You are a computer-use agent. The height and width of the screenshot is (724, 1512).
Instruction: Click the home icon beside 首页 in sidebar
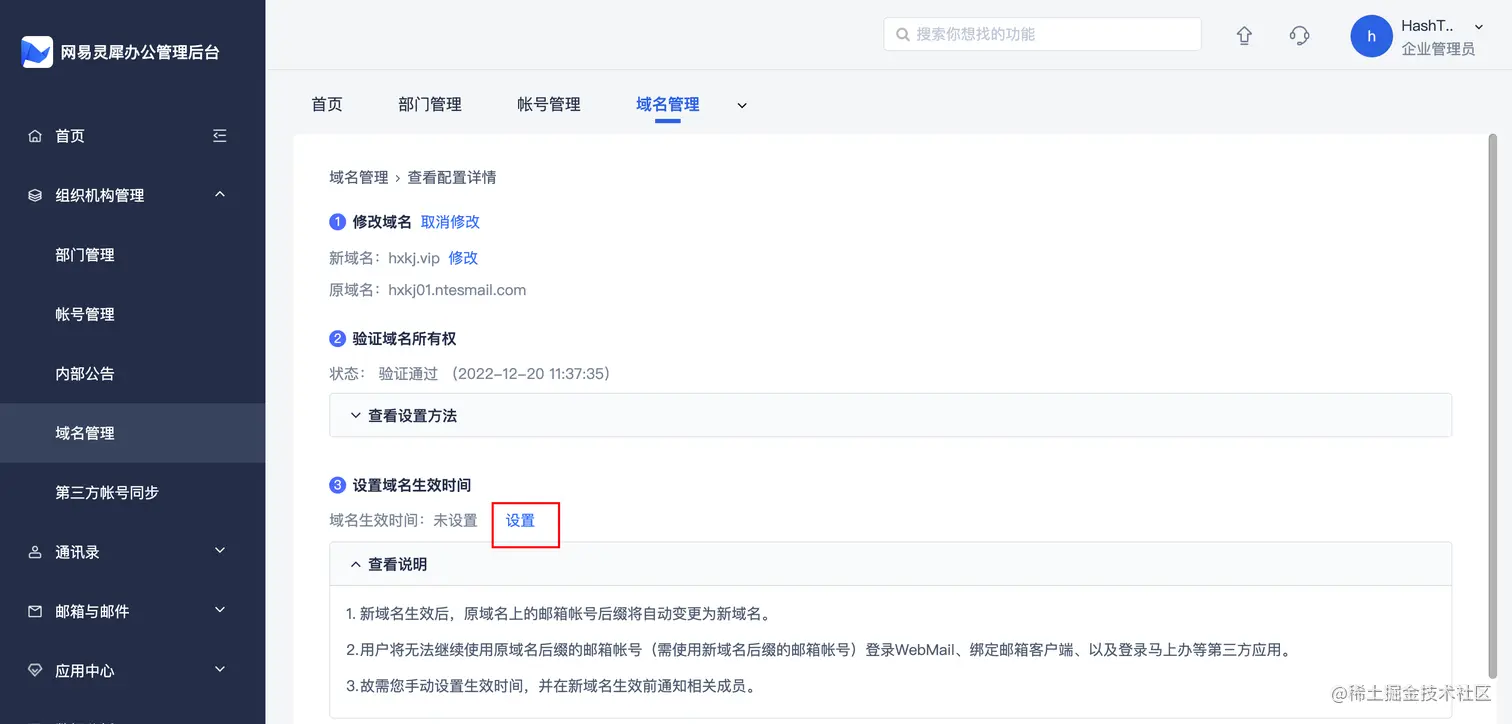click(x=35, y=136)
